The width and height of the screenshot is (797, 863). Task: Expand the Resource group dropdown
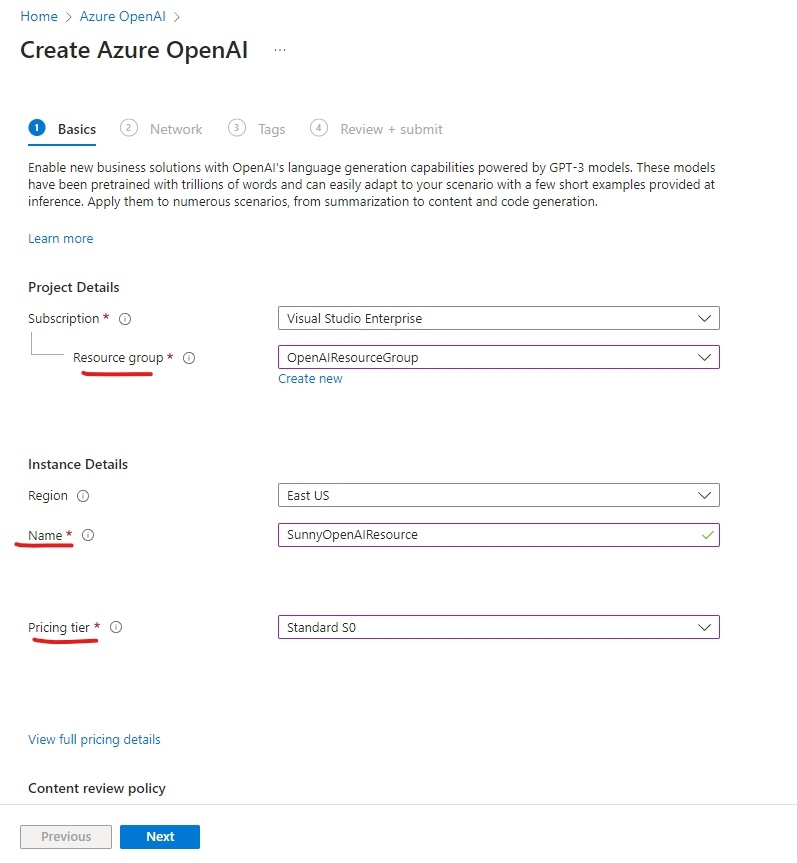[498, 357]
